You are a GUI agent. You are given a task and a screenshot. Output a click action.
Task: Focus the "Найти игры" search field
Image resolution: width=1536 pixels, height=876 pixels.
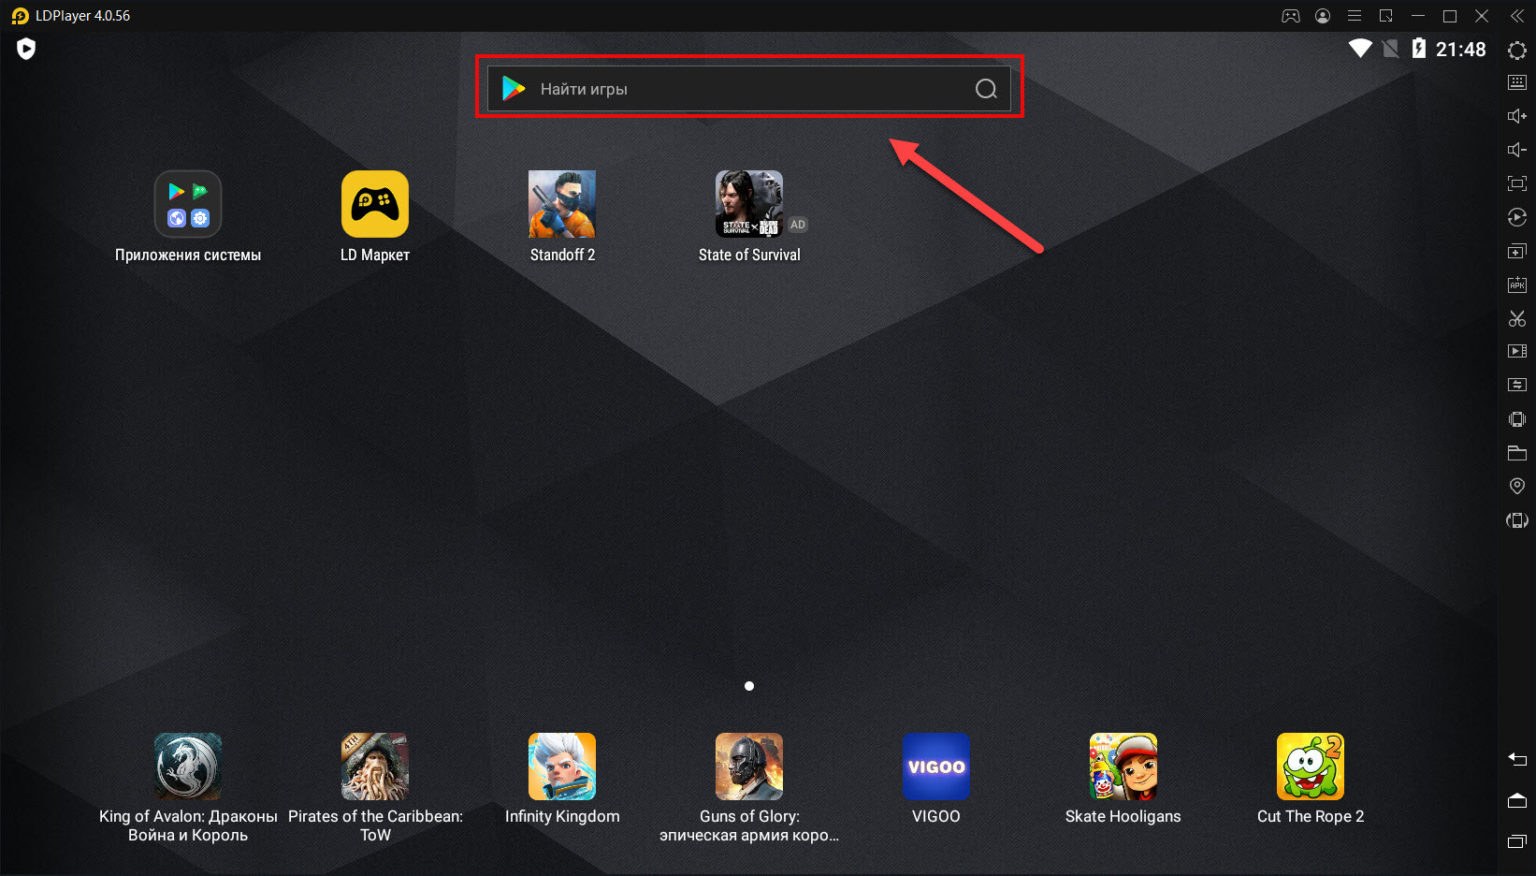click(749, 88)
